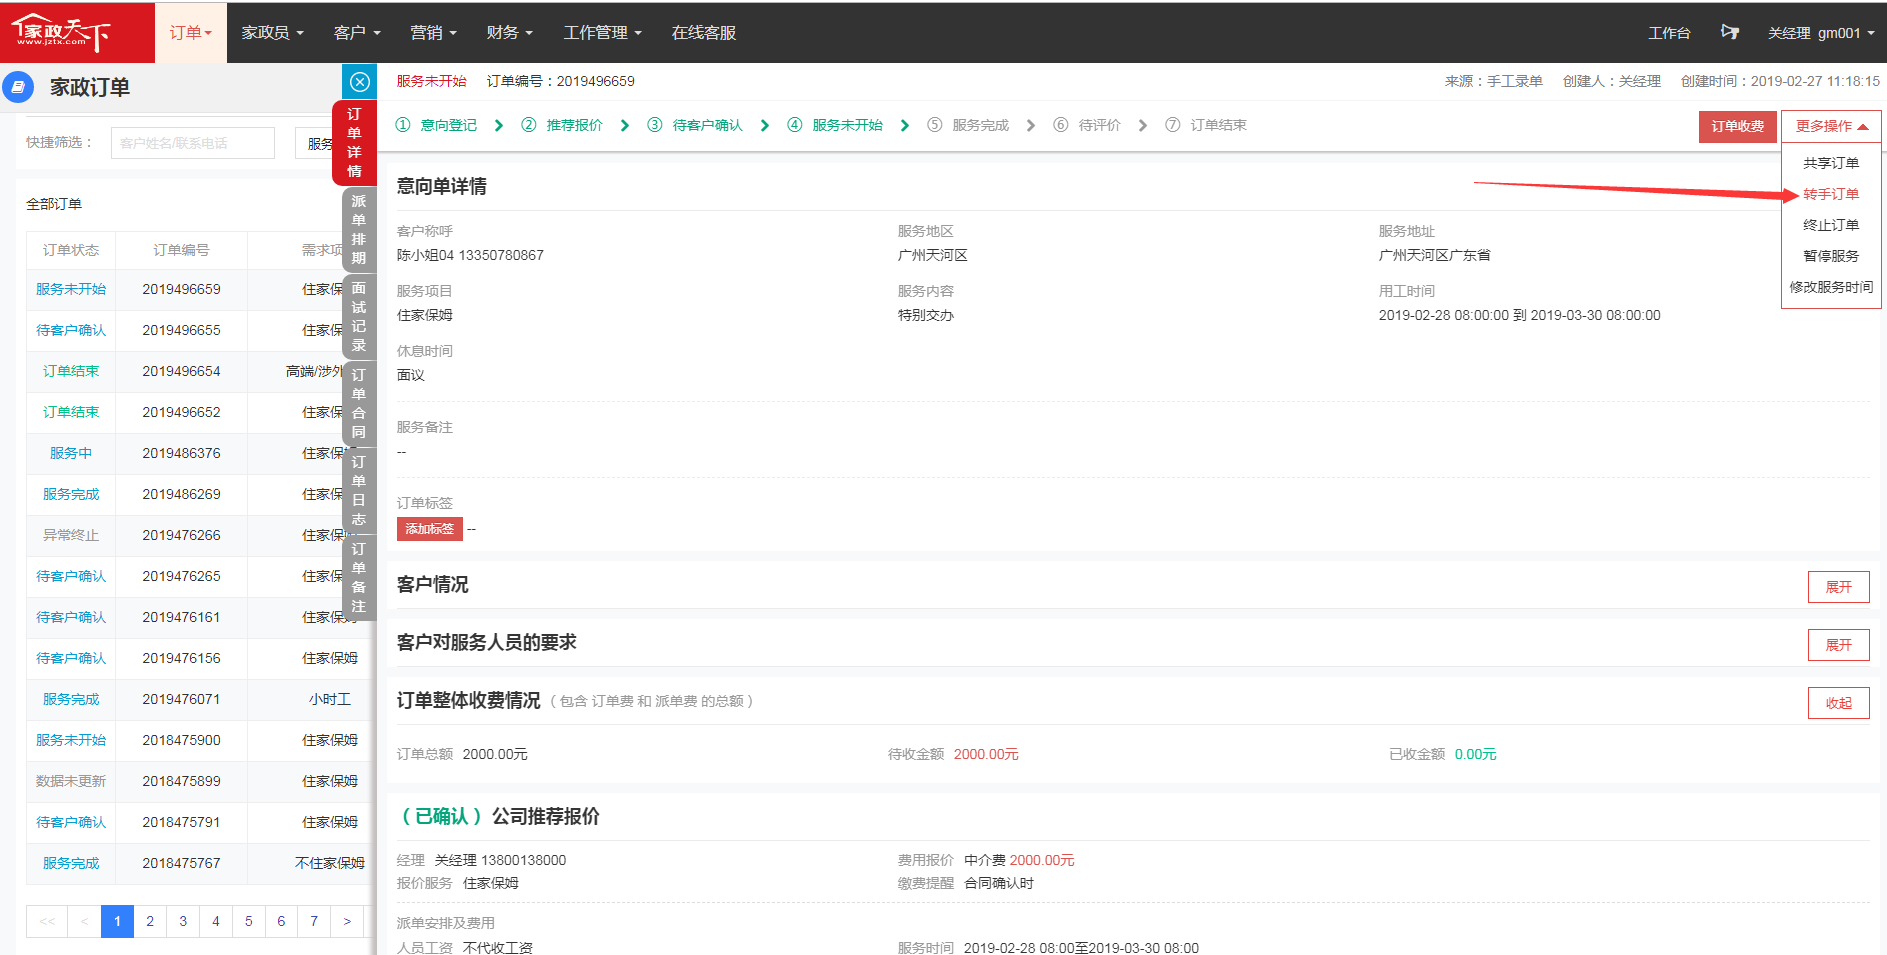Select 暂停服务 from the menu
This screenshot has width=1887, height=955.
point(1831,256)
